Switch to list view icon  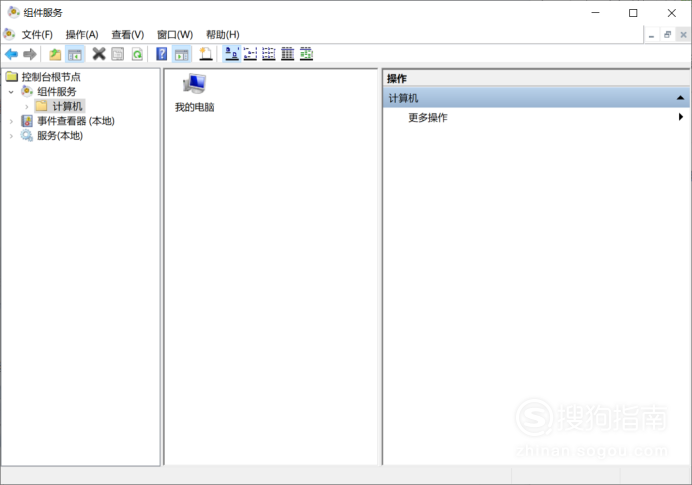point(269,54)
